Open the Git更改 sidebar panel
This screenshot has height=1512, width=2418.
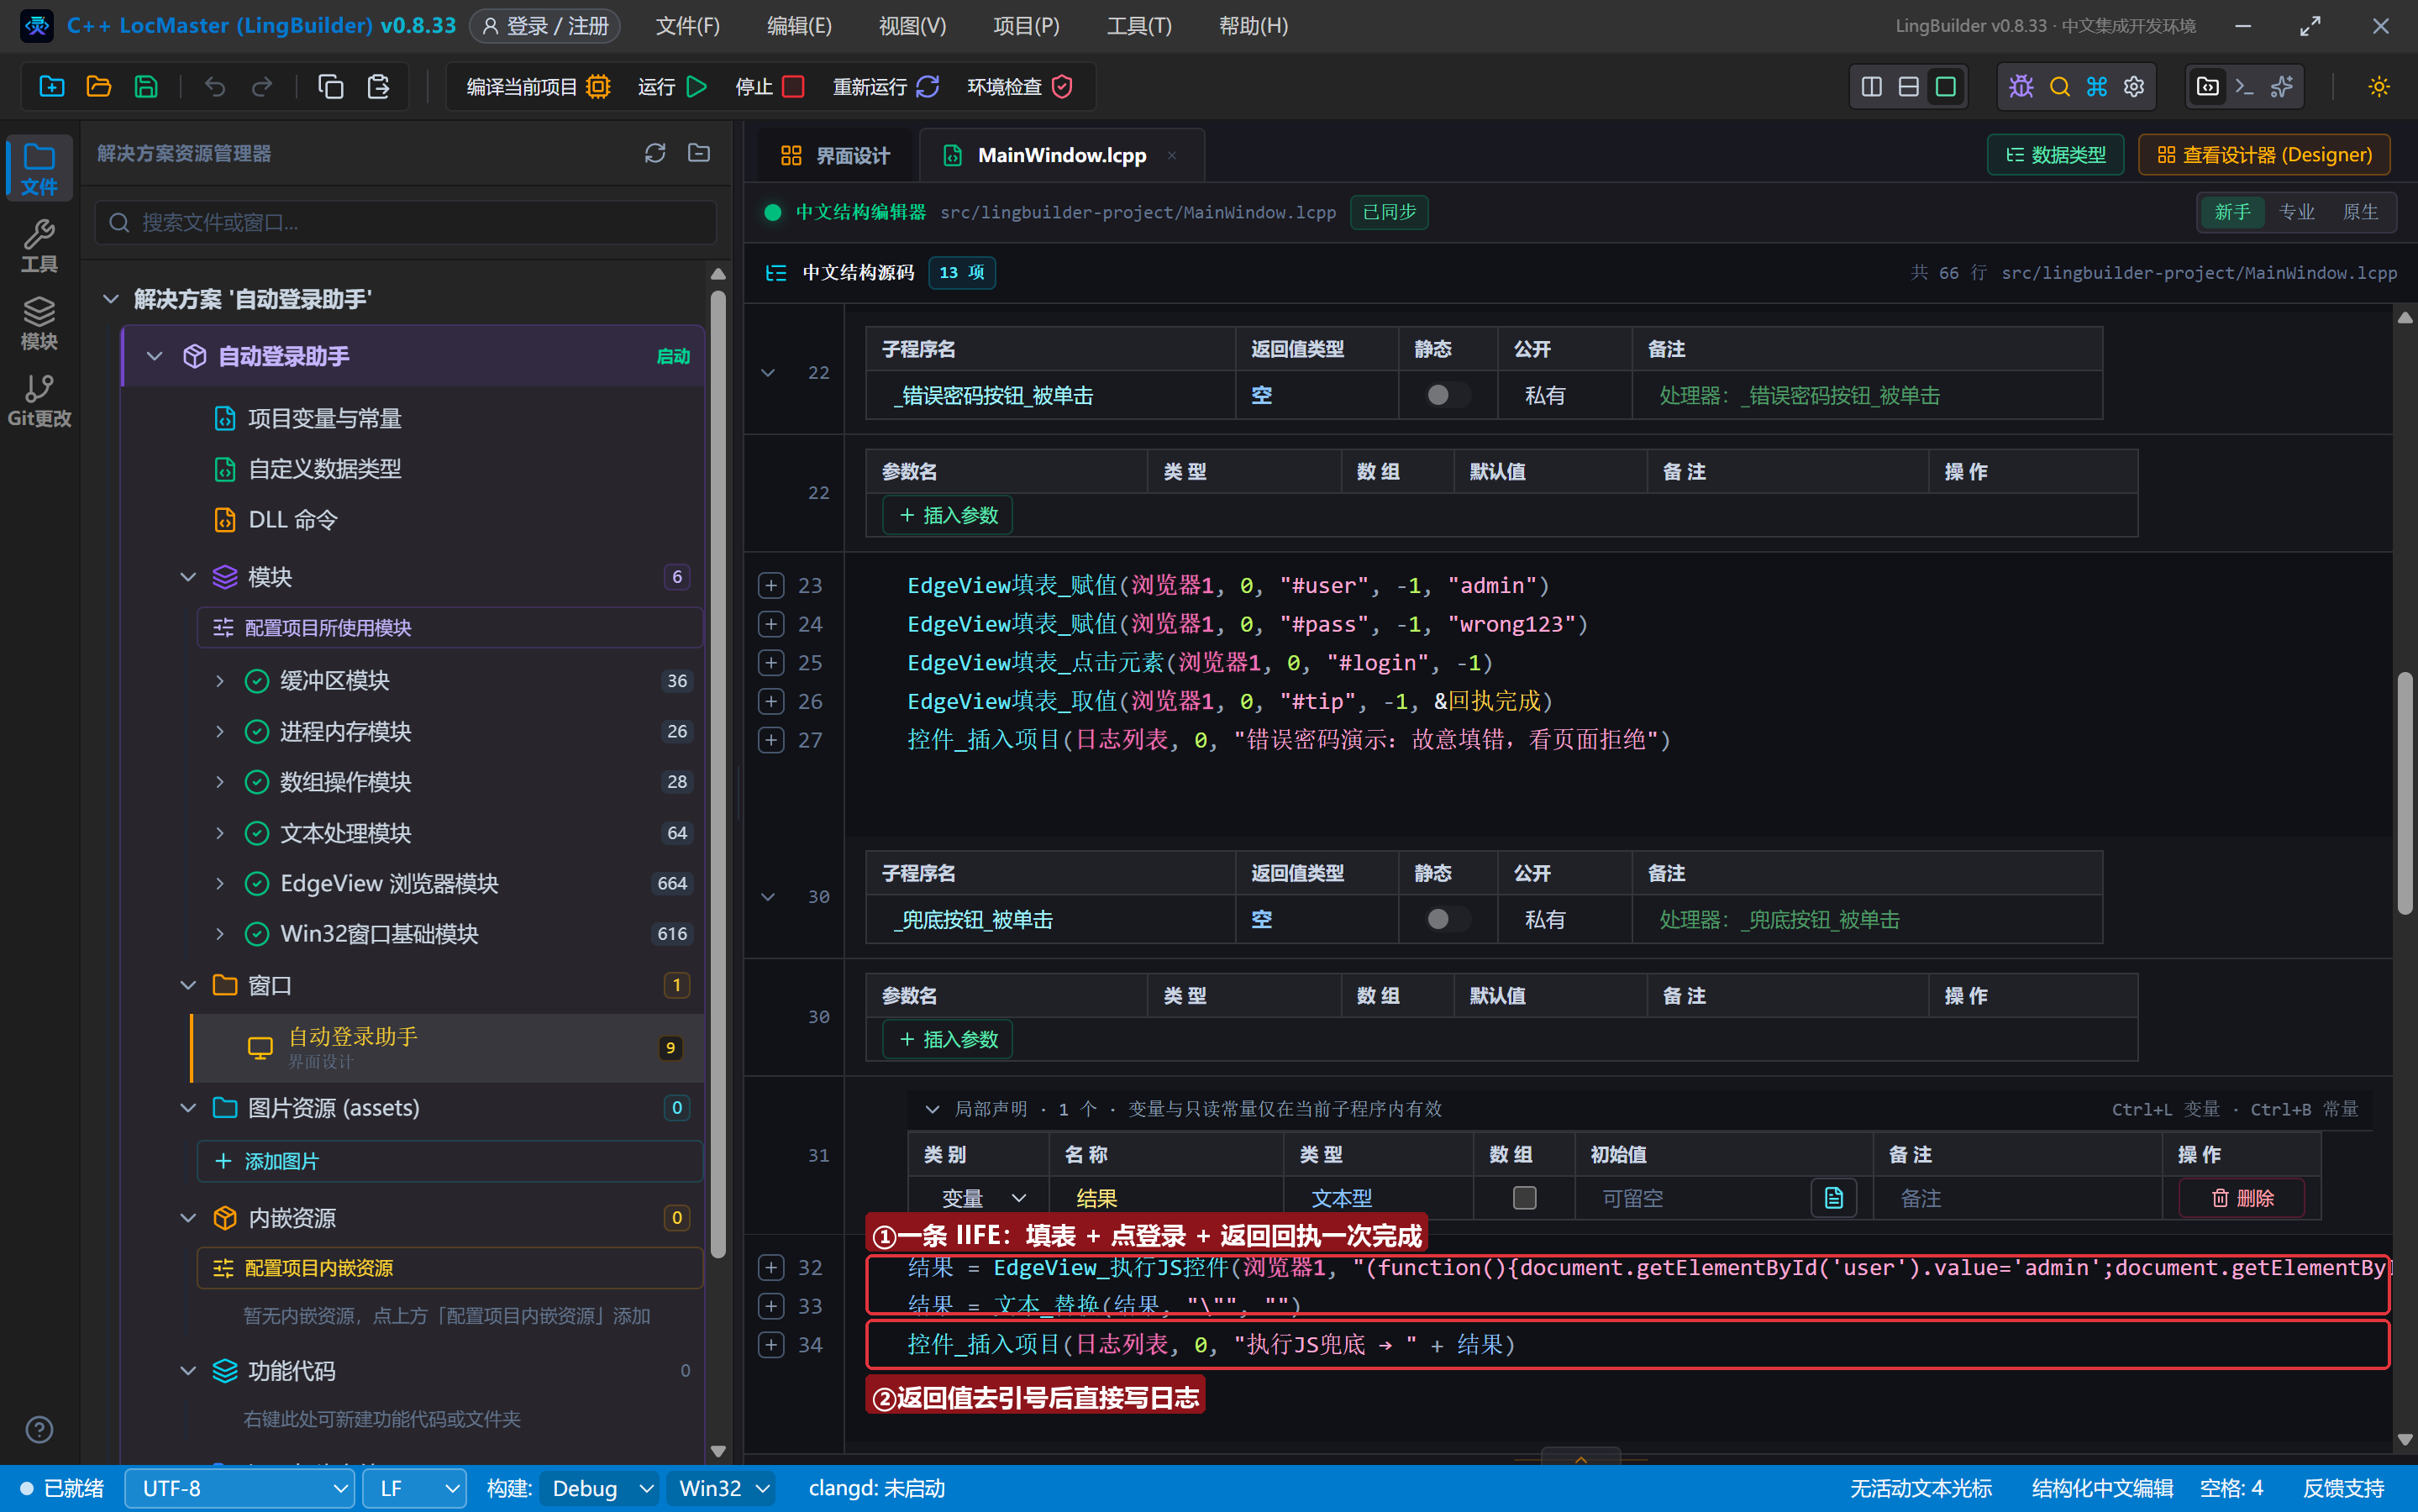[x=39, y=400]
